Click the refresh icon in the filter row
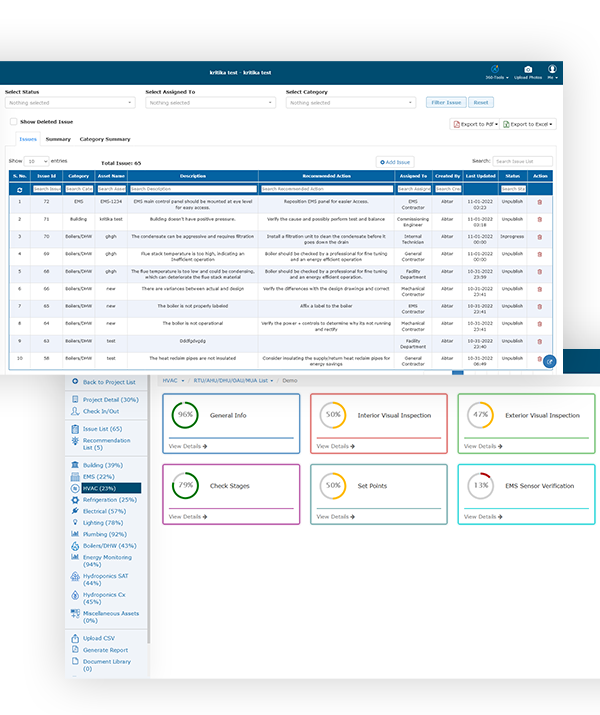Screen dimensions: 600x715 (20, 190)
